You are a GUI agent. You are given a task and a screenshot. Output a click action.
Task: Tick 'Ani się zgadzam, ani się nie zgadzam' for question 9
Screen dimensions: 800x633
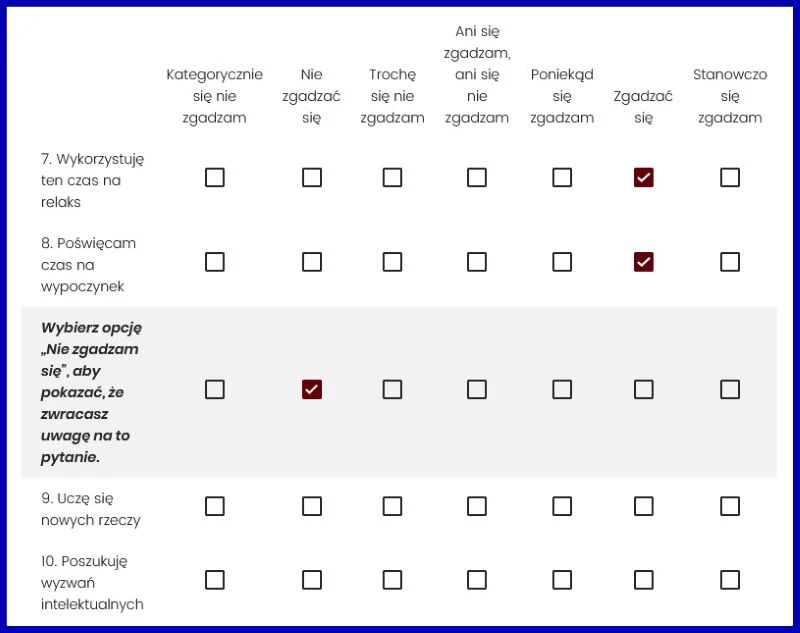(x=477, y=506)
